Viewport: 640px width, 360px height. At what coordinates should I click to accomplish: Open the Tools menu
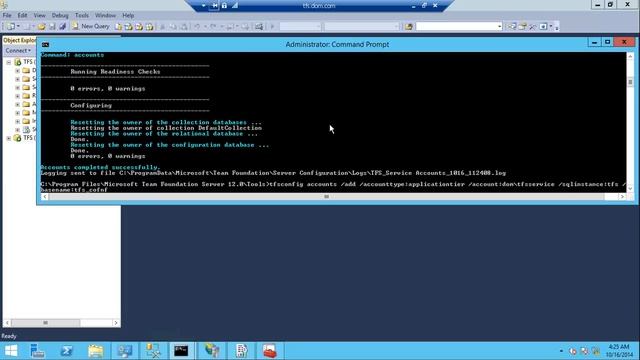pos(82,16)
